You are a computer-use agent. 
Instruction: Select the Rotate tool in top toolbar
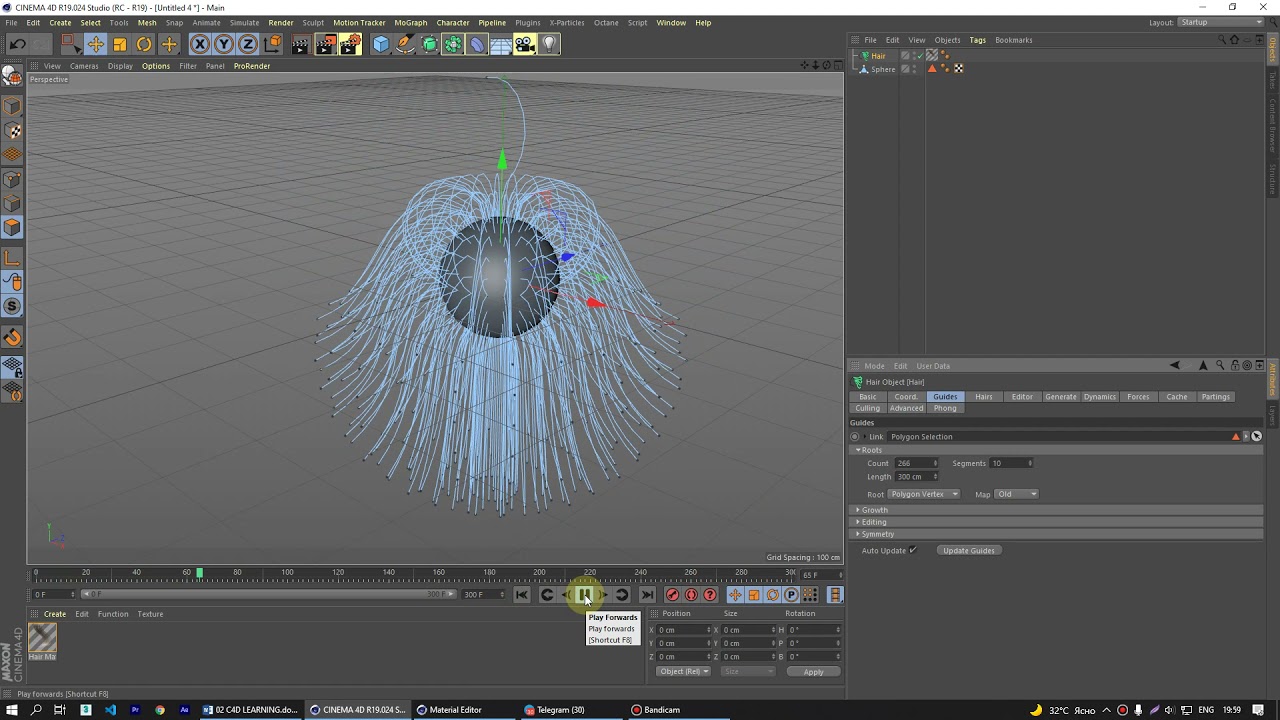click(144, 44)
